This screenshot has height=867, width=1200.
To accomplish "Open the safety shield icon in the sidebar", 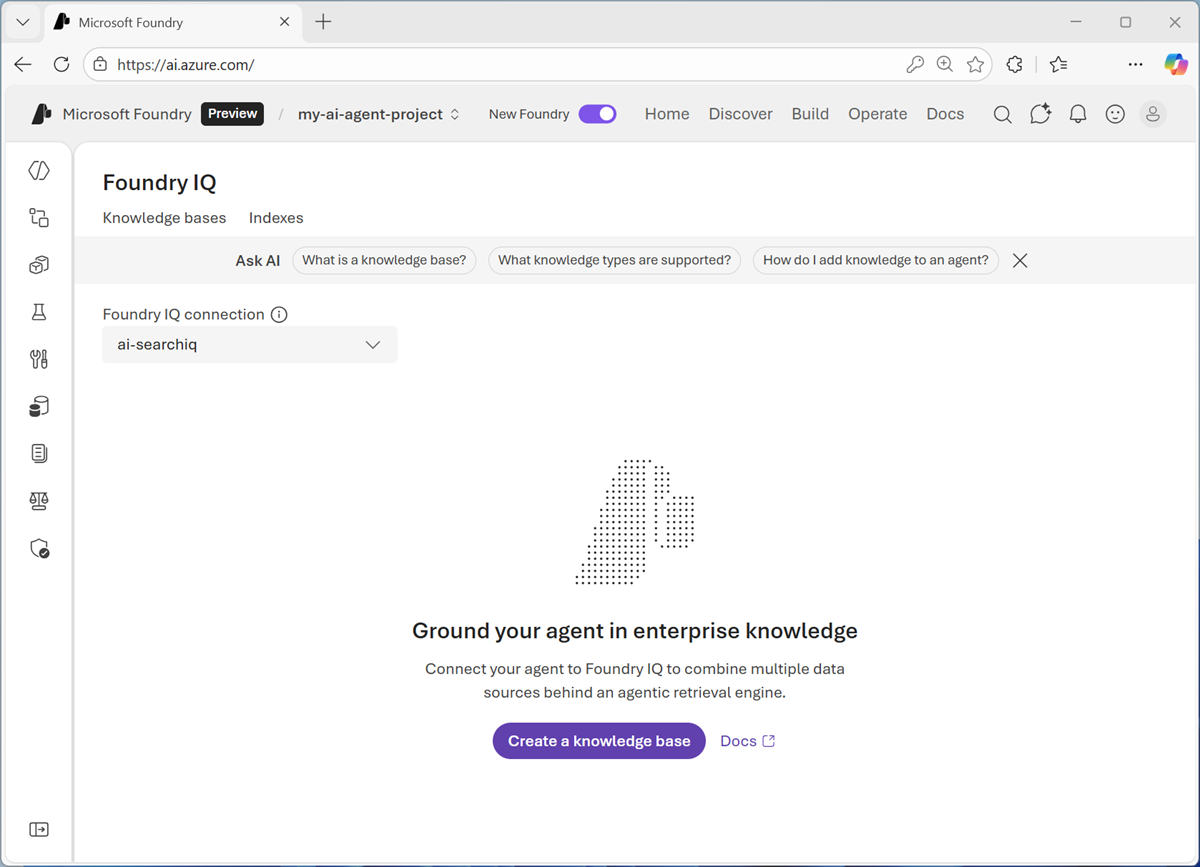I will [39, 548].
